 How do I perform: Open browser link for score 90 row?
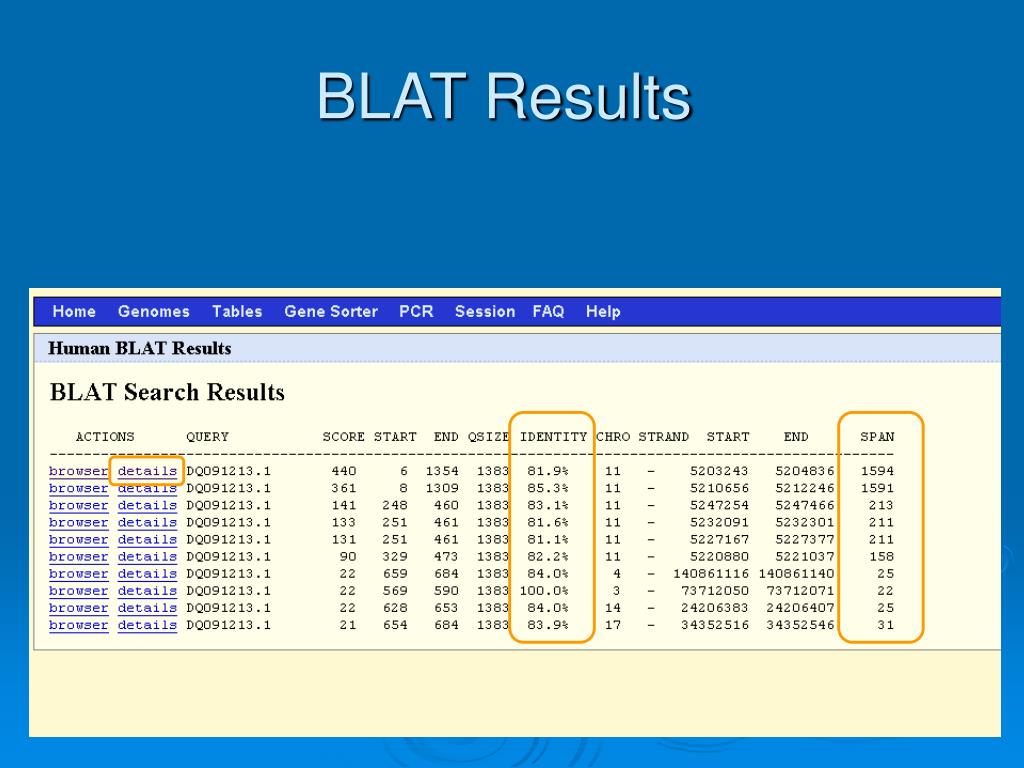78,556
